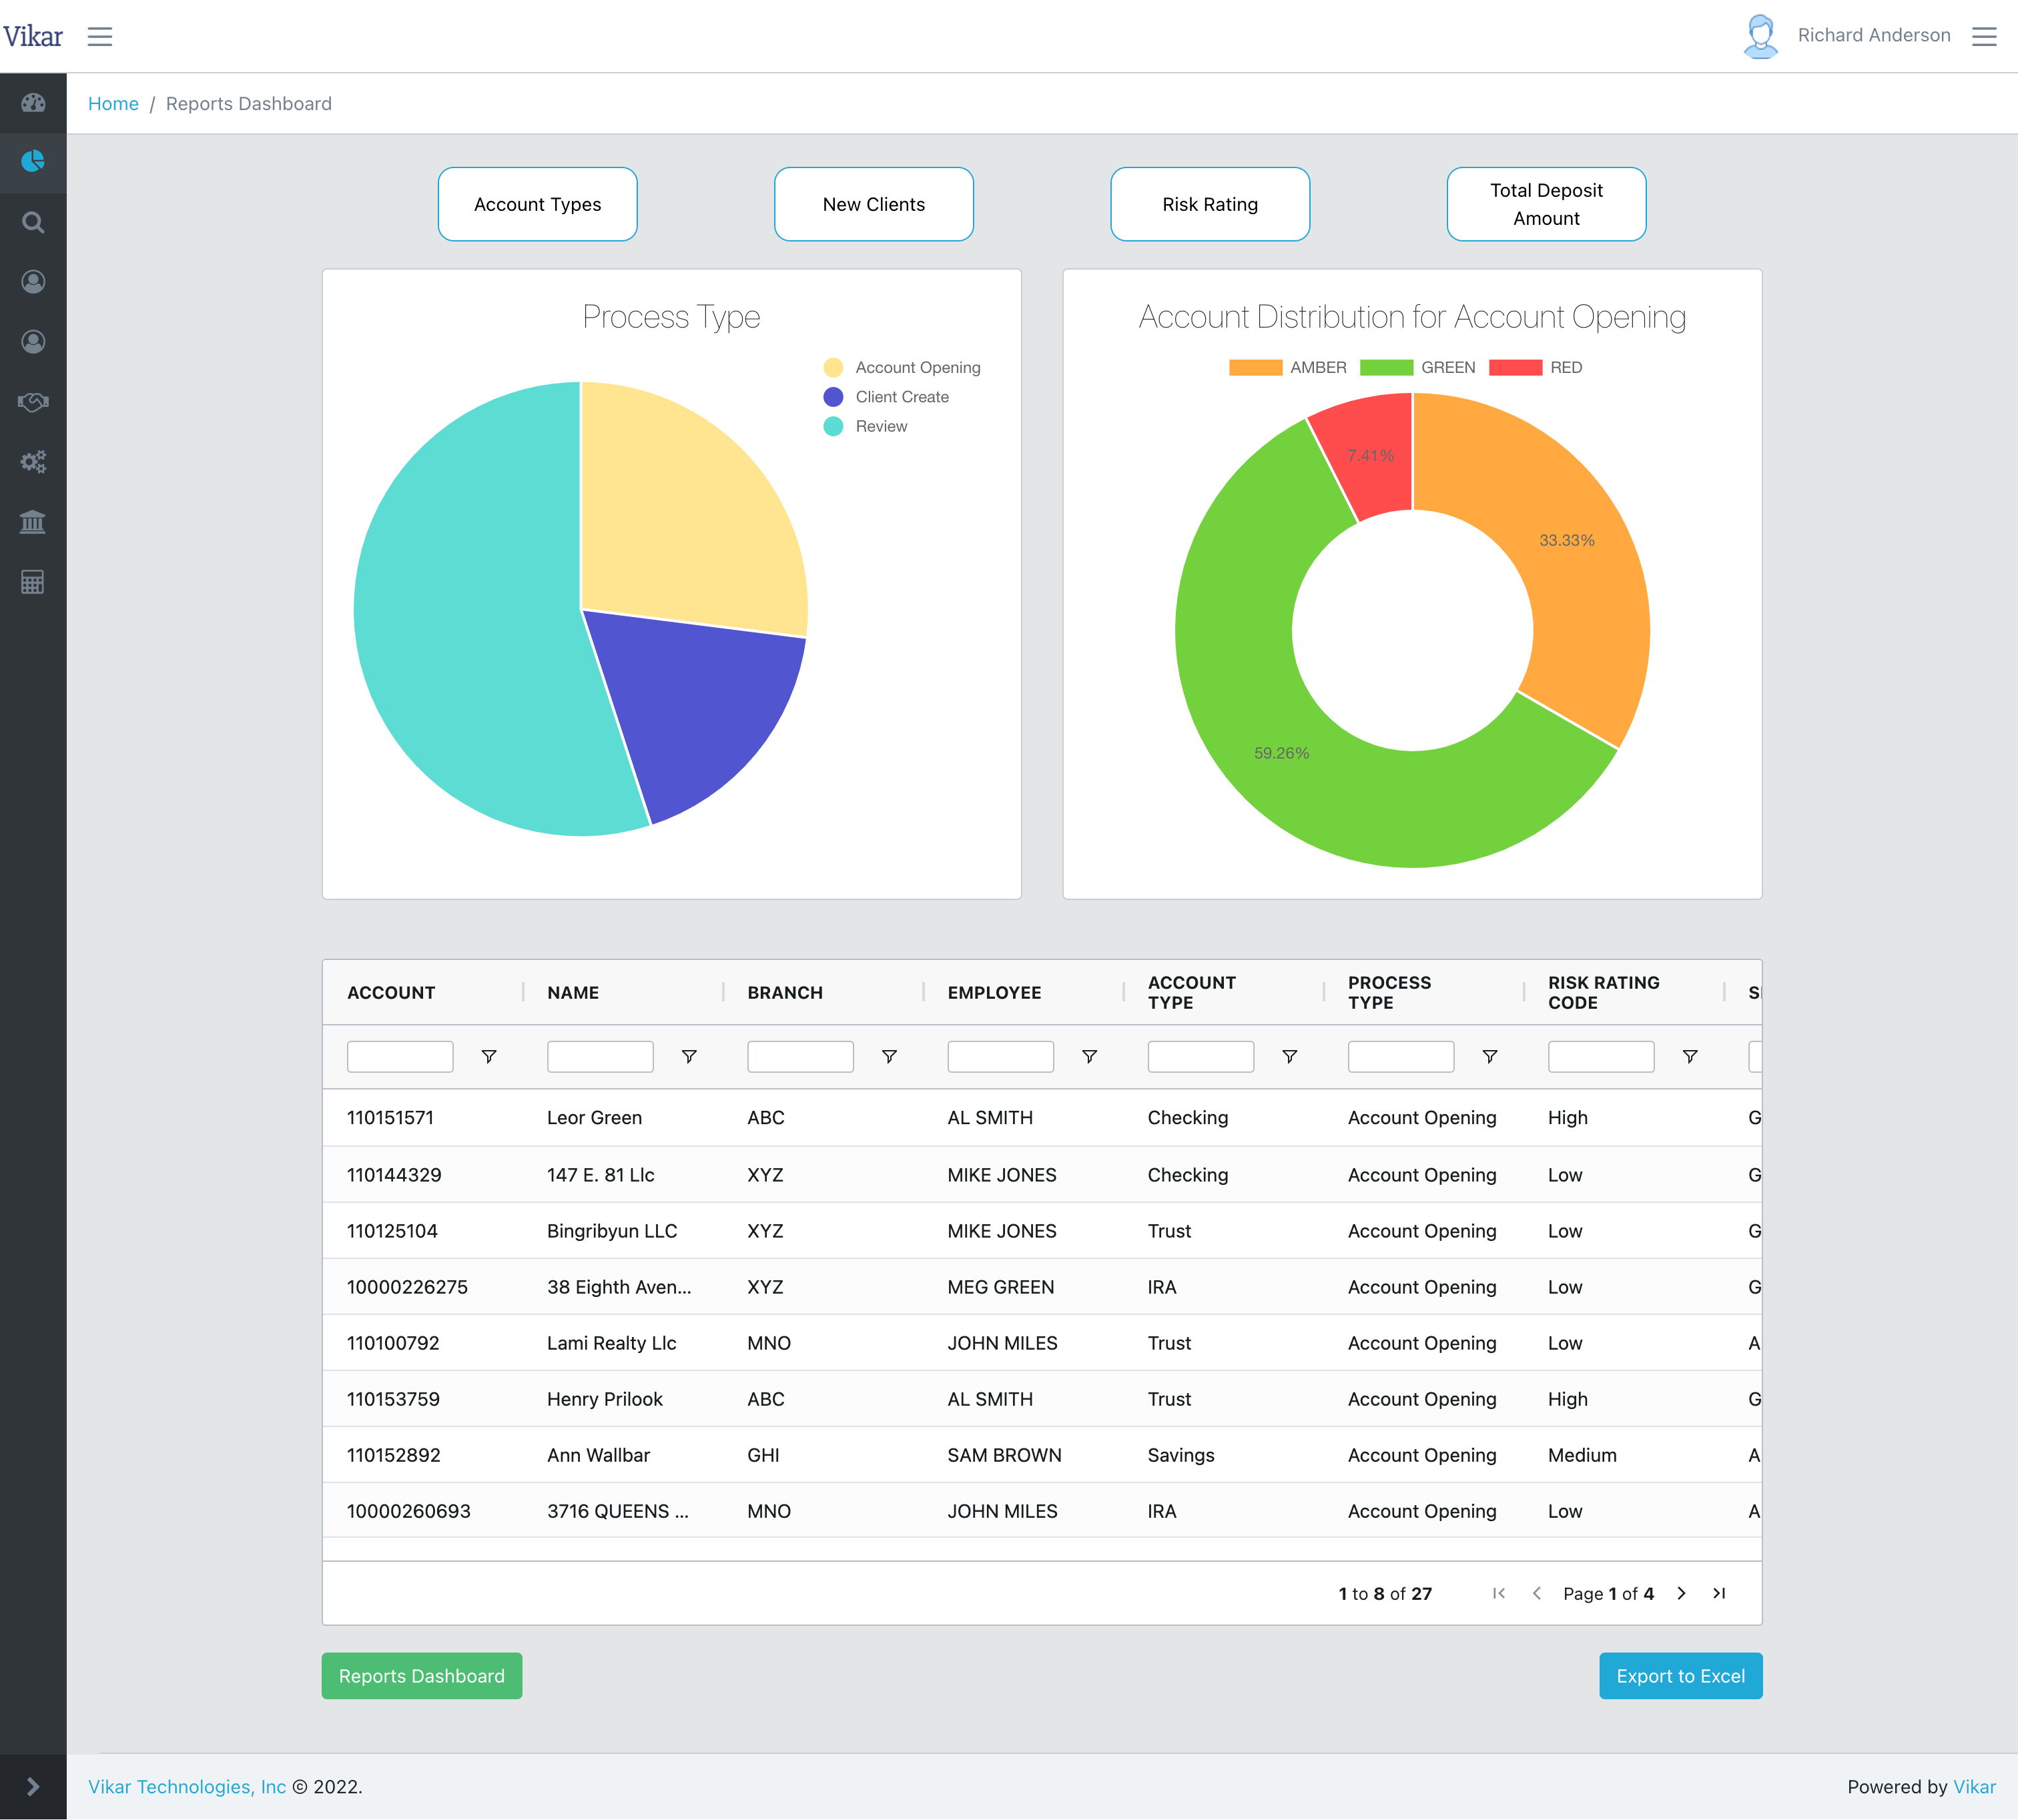The image size is (2018, 1820).
Task: Click Export to Excel button
Action: point(1681,1676)
